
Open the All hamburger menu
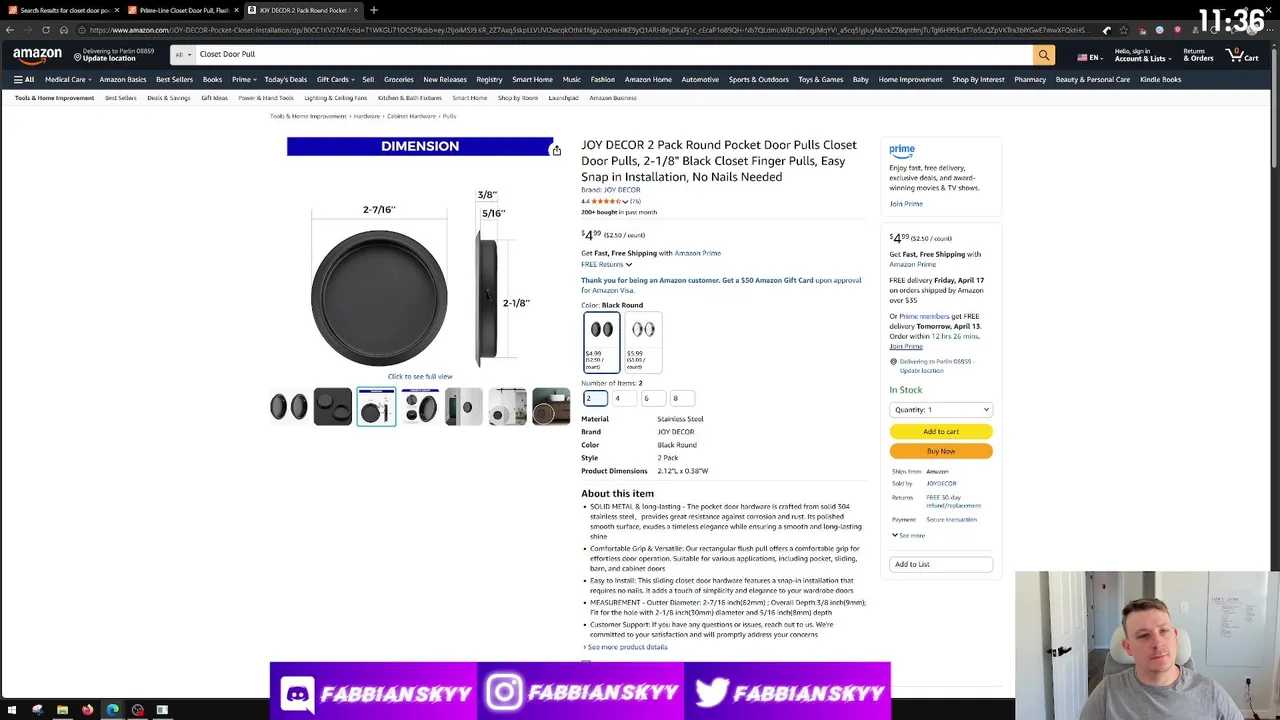pyautogui.click(x=24, y=79)
